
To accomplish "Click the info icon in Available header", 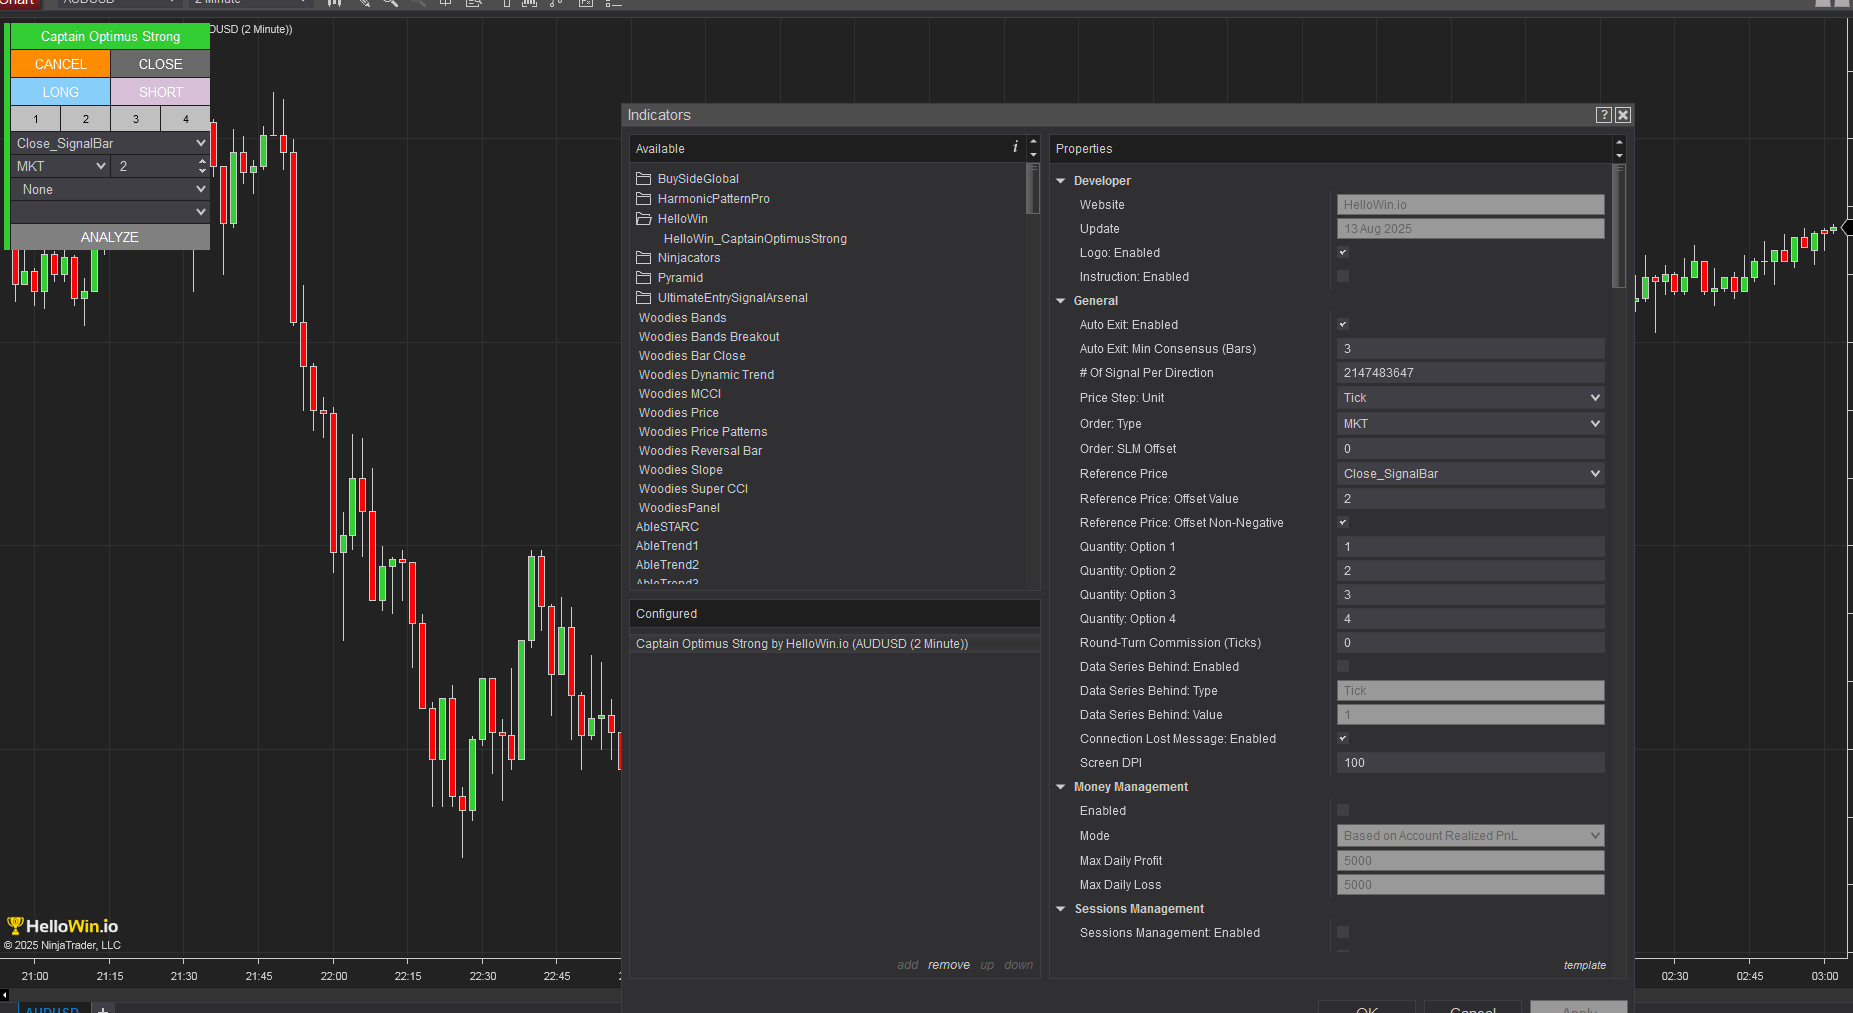I will point(1015,147).
